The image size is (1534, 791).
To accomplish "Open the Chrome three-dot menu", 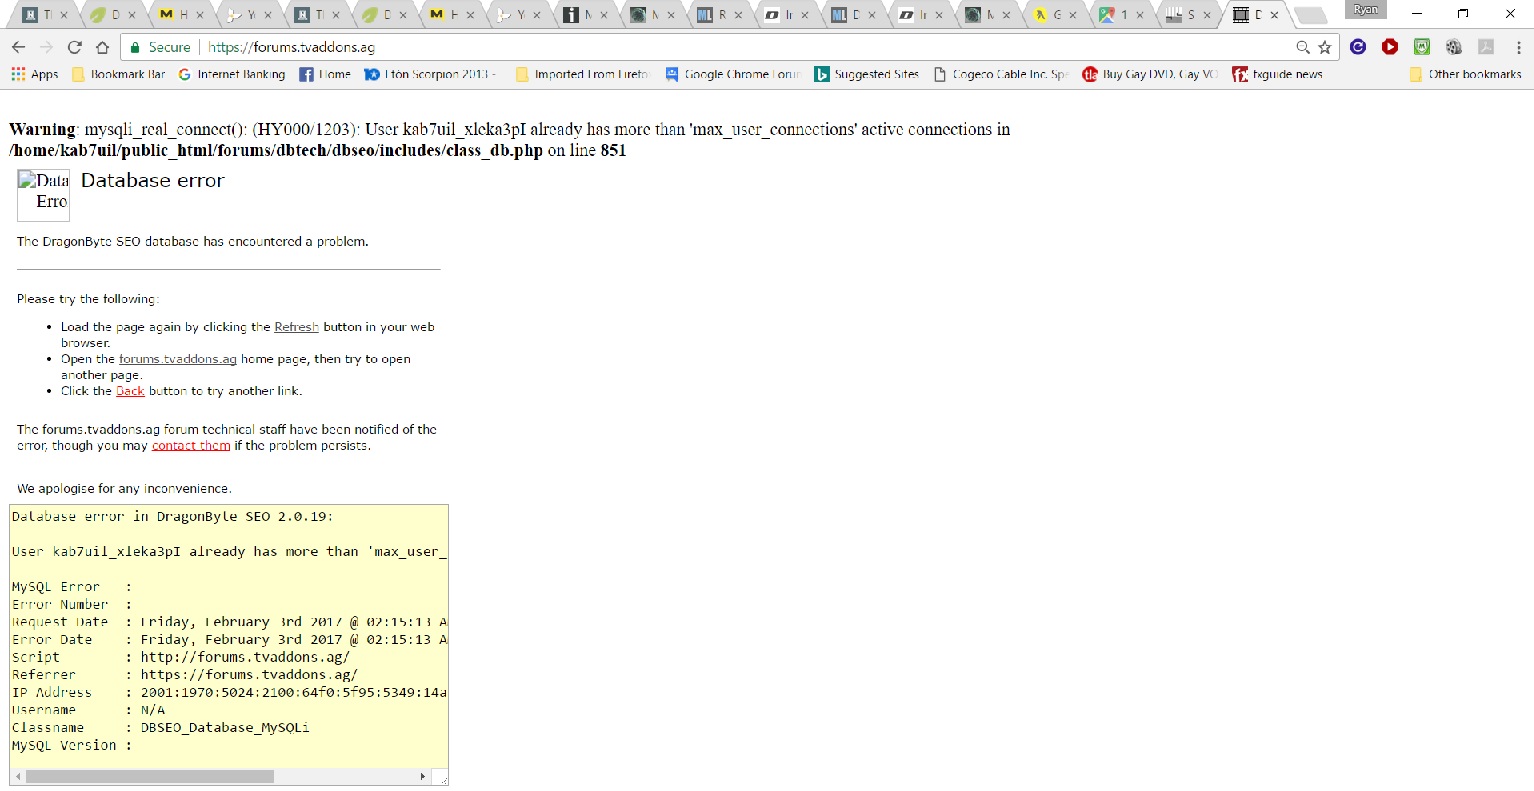I will tap(1518, 47).
